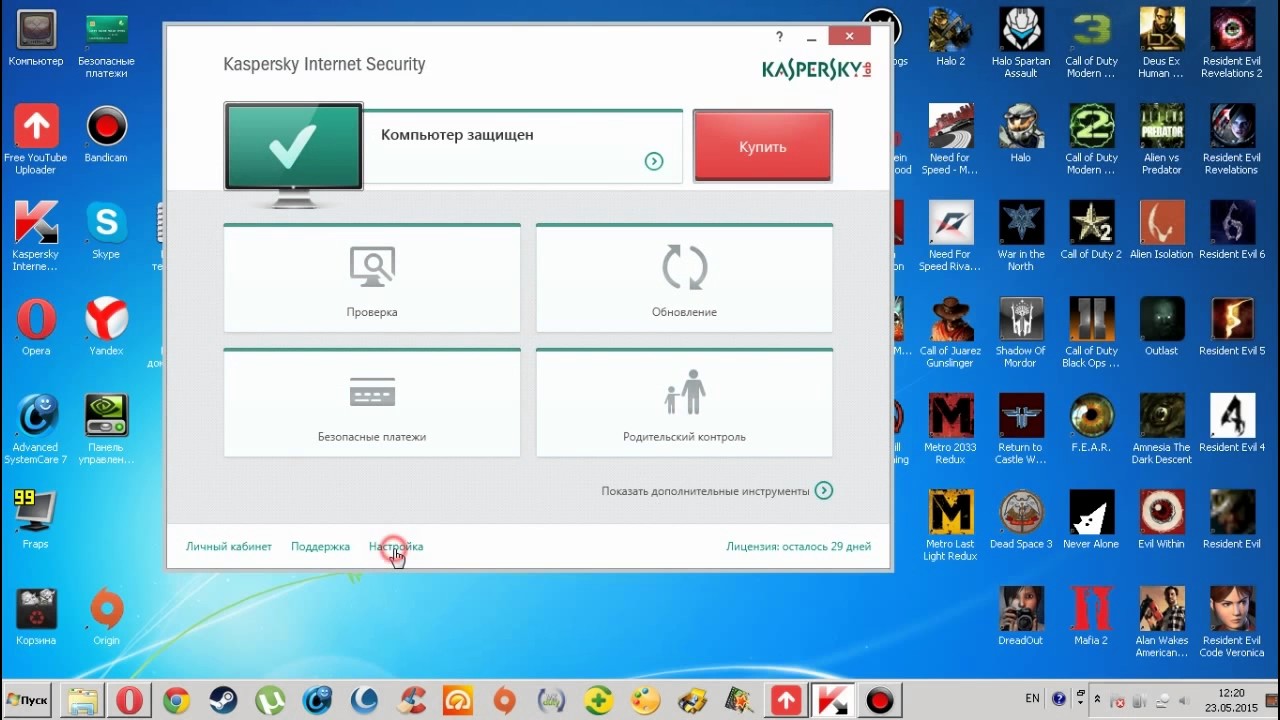Click the taskbar clock 12:20
The height and width of the screenshot is (720, 1280).
coord(1231,692)
